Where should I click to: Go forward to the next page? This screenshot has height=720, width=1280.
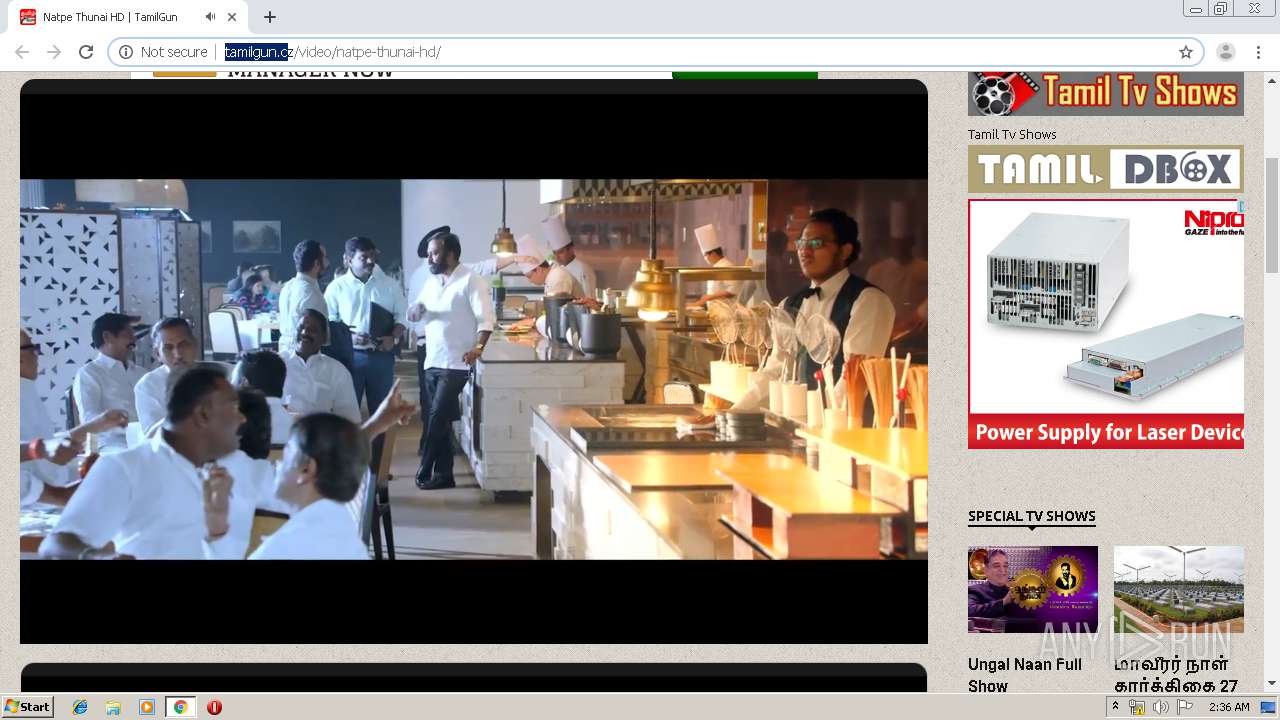pos(54,52)
